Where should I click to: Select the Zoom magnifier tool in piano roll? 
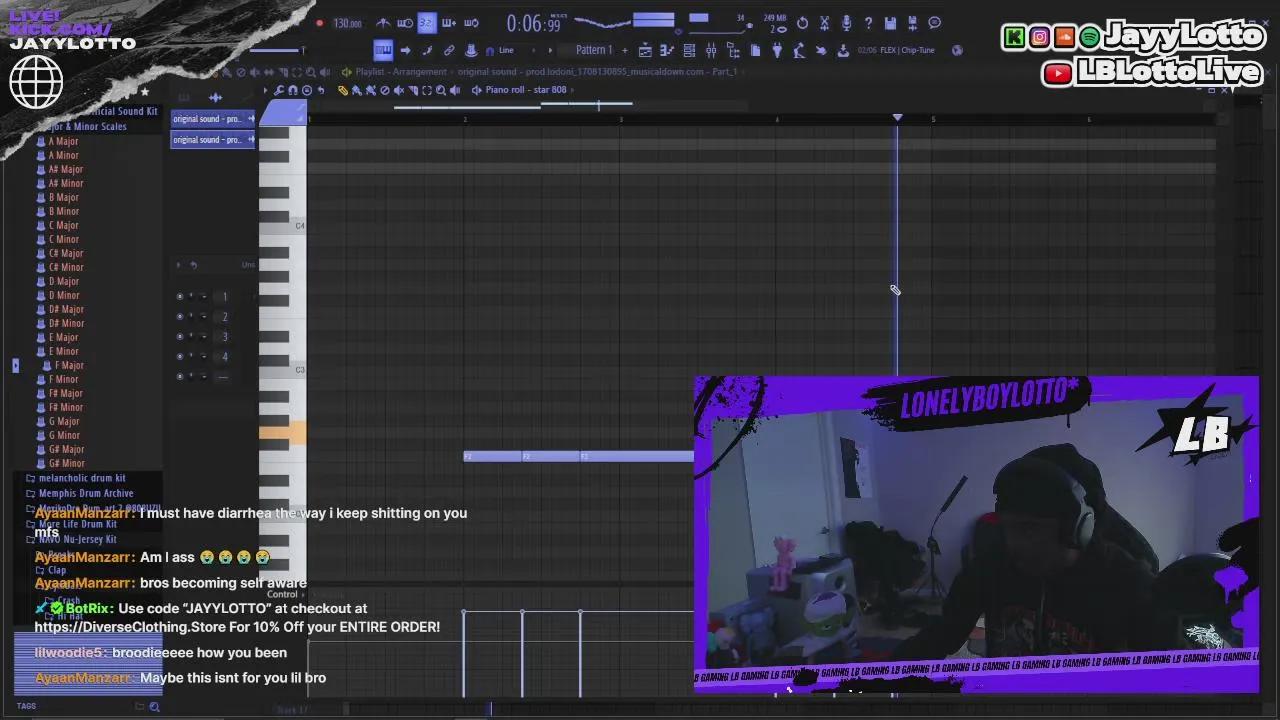click(440, 90)
